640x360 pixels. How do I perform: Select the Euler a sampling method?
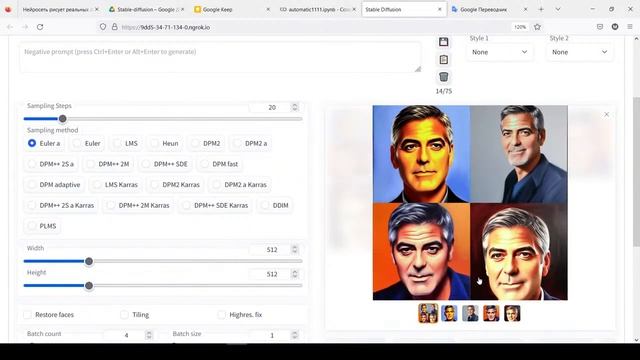click(44, 143)
